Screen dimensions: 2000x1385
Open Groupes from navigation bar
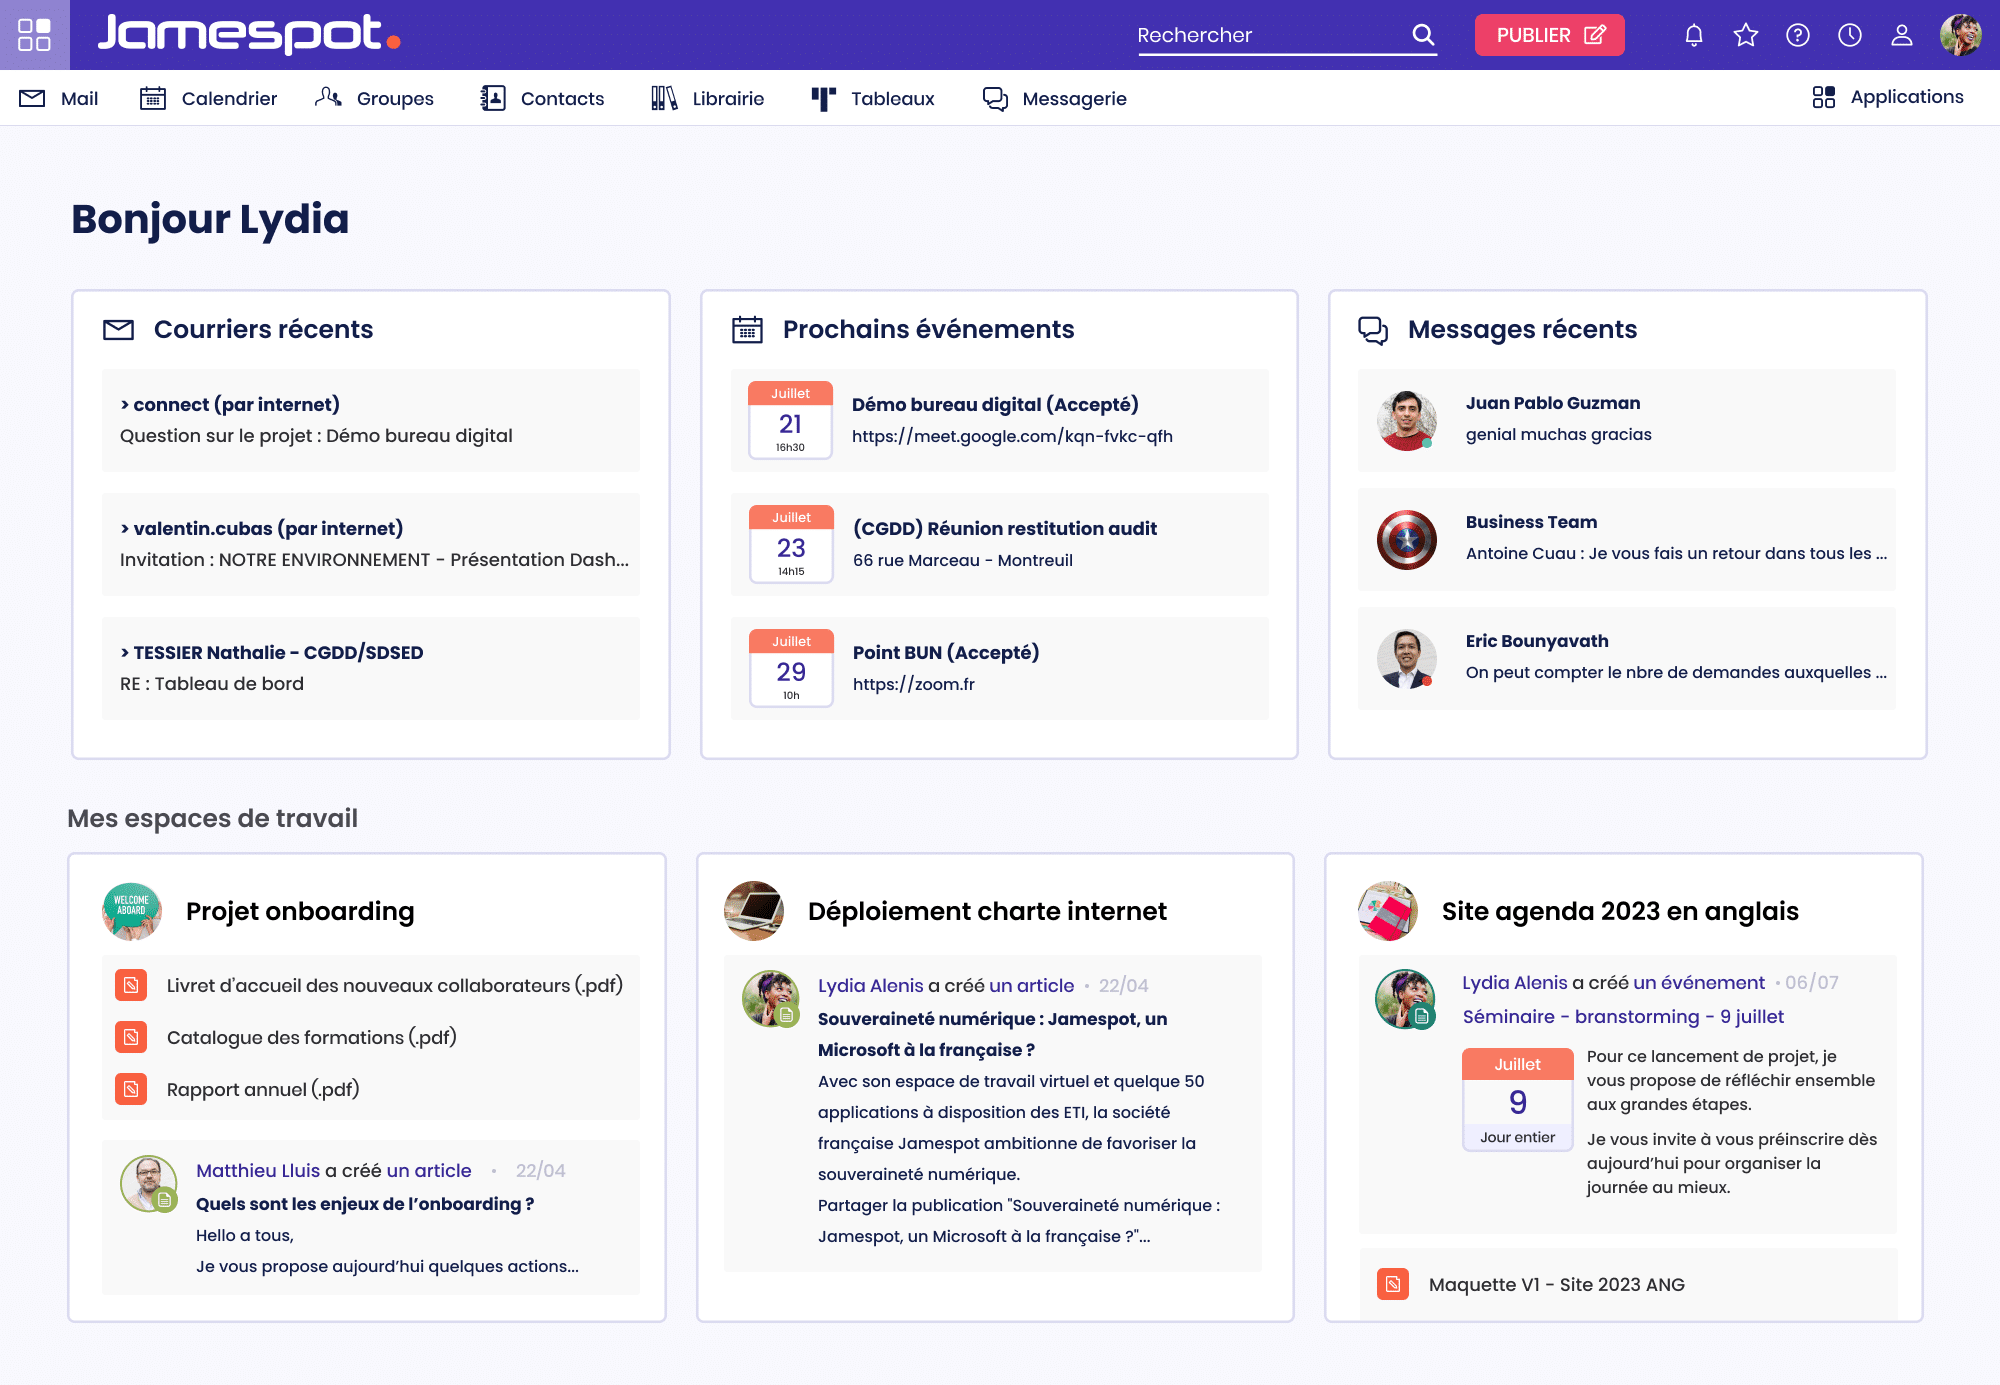click(374, 98)
